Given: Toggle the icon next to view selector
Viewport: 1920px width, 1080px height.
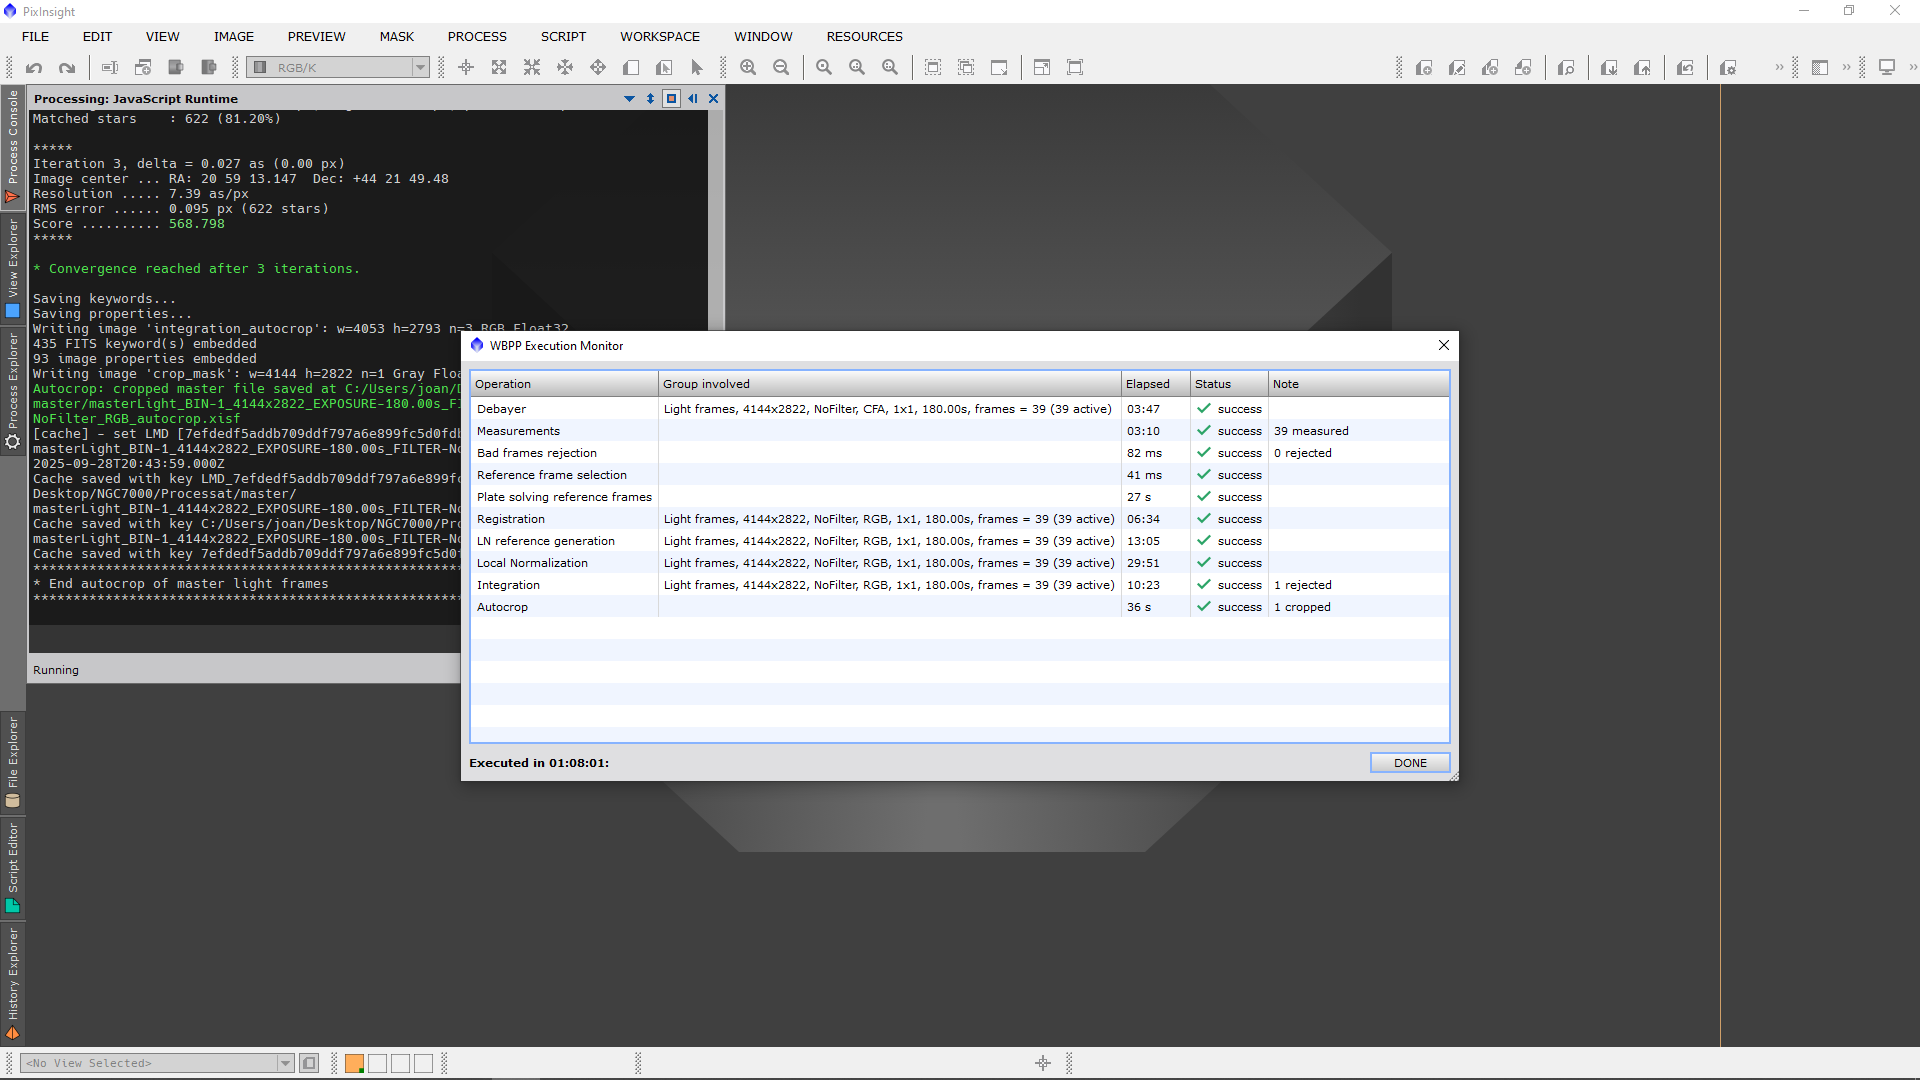Looking at the screenshot, I should [x=309, y=1063].
